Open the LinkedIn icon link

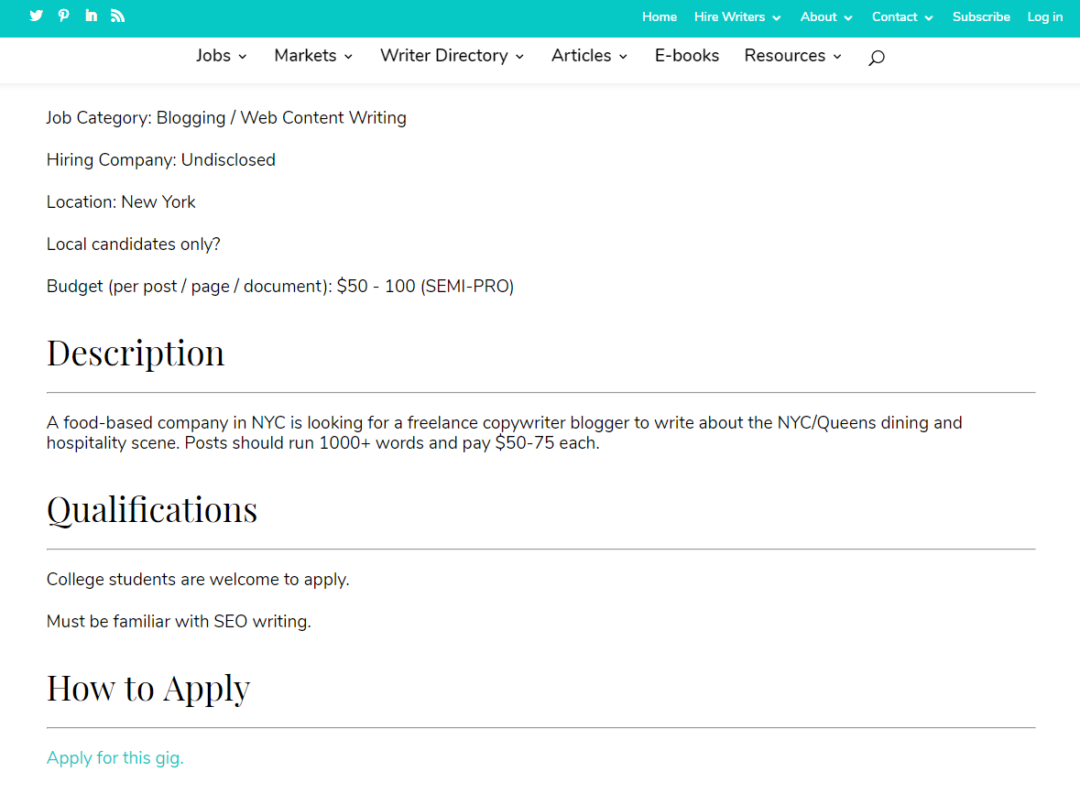(x=91, y=15)
